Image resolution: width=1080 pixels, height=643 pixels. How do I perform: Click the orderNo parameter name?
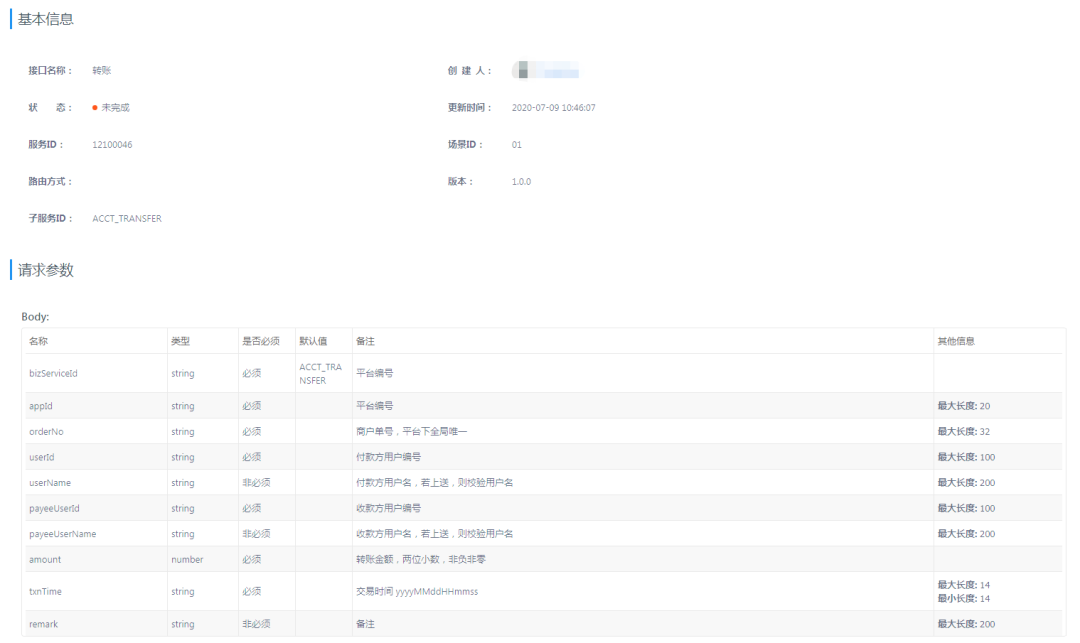(48, 431)
